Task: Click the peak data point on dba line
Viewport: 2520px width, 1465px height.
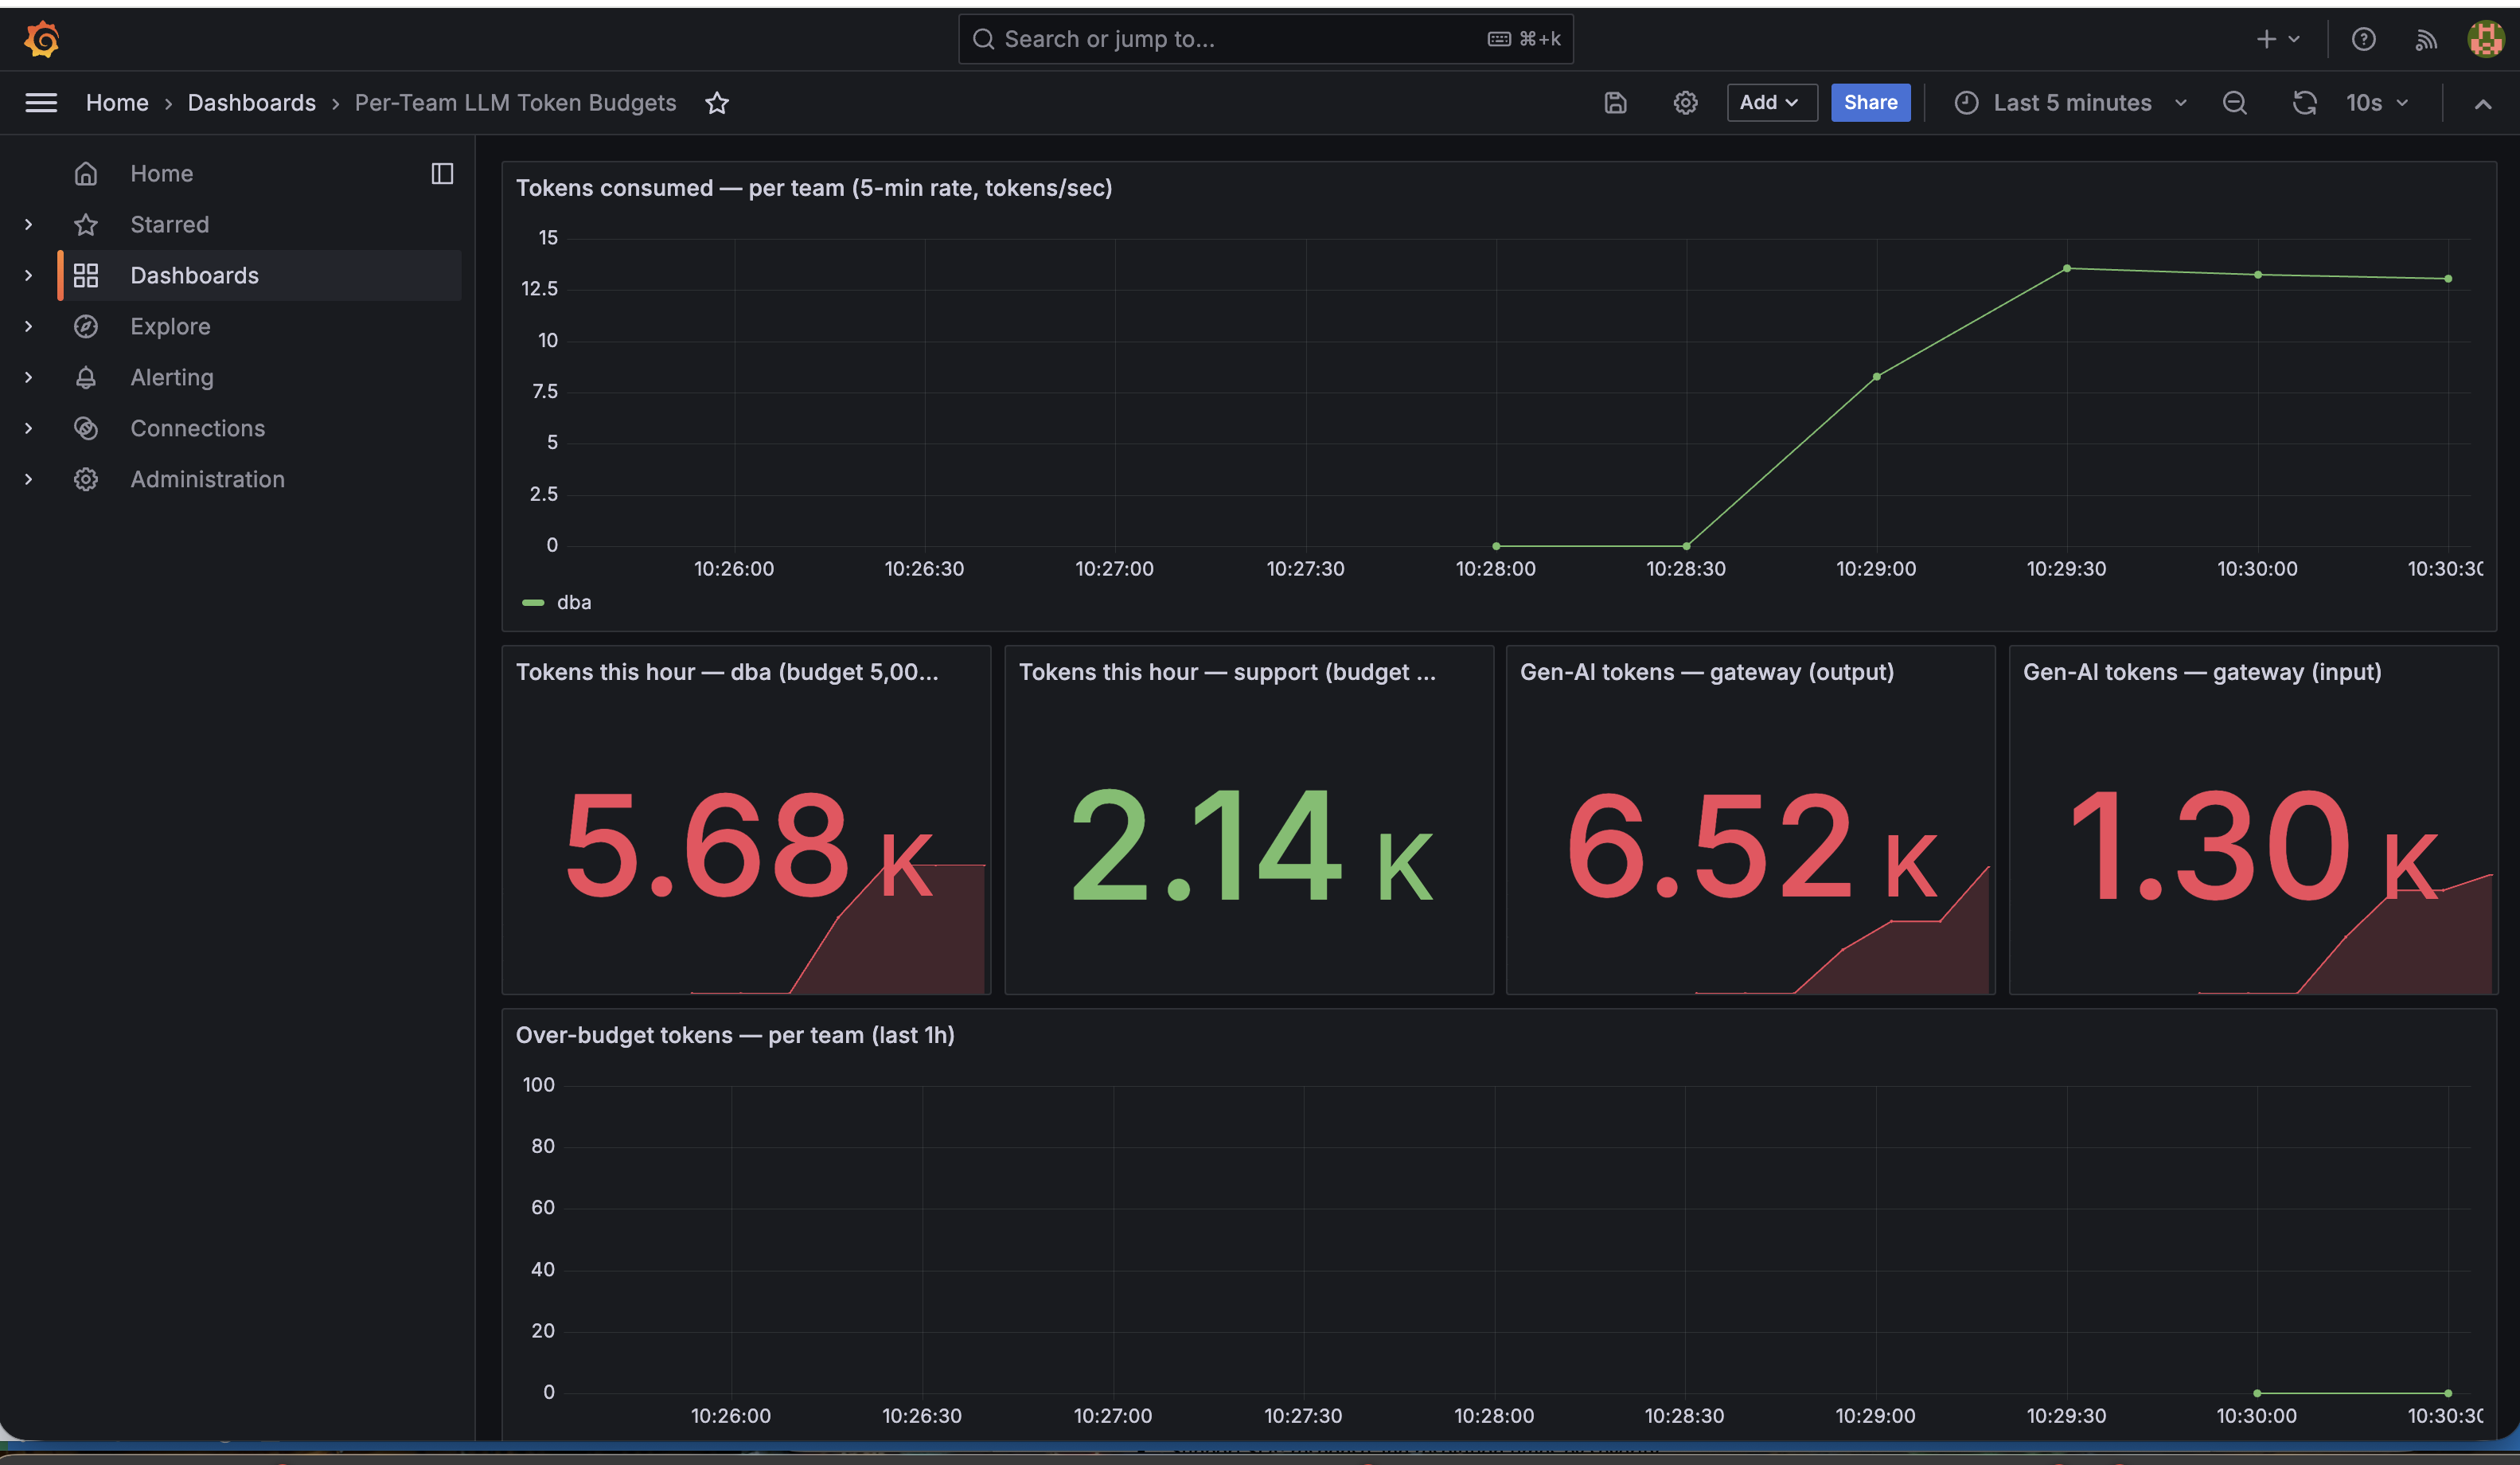Action: point(2067,268)
